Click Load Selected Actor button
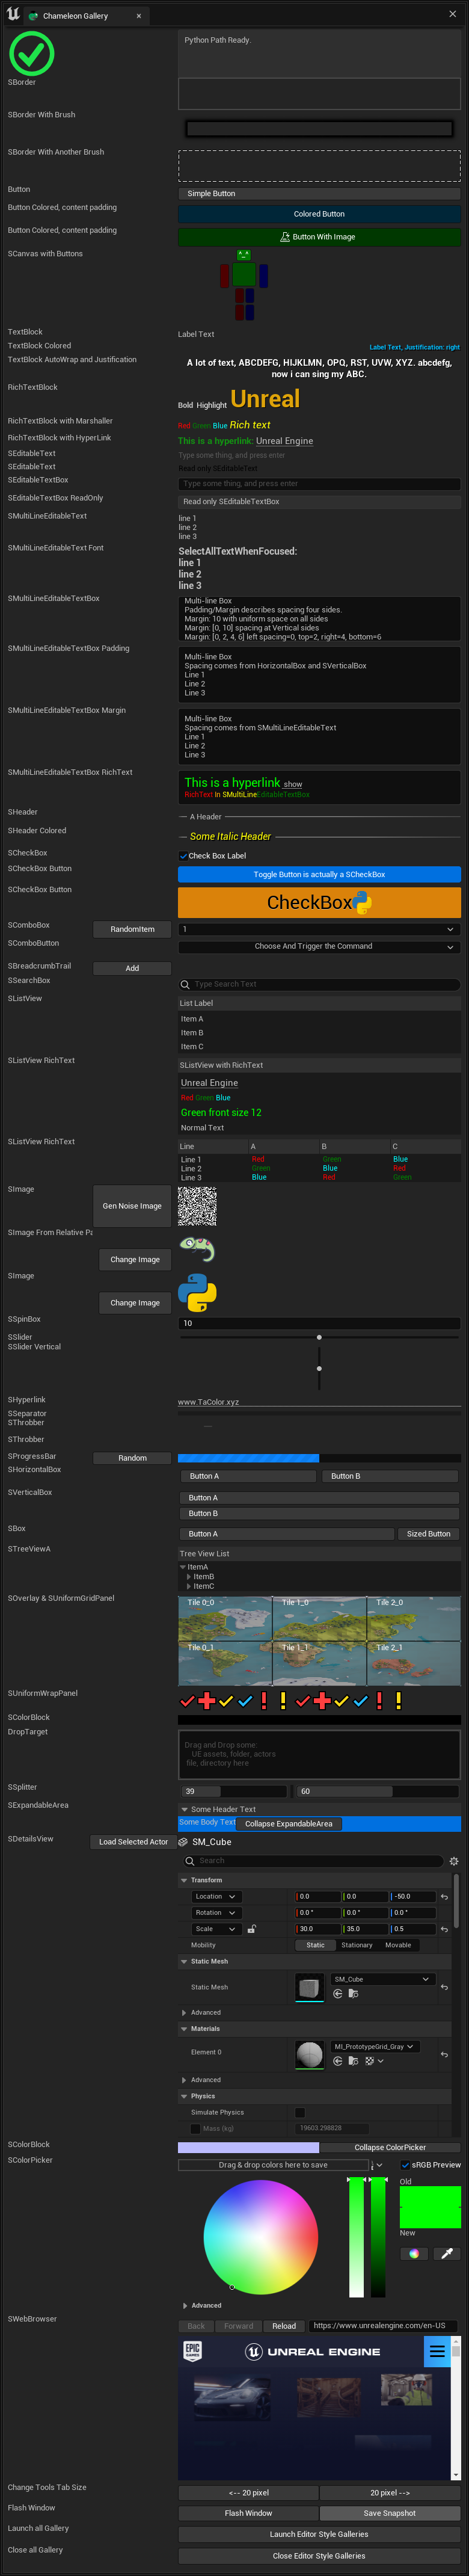The image size is (469, 2576). tap(133, 1841)
